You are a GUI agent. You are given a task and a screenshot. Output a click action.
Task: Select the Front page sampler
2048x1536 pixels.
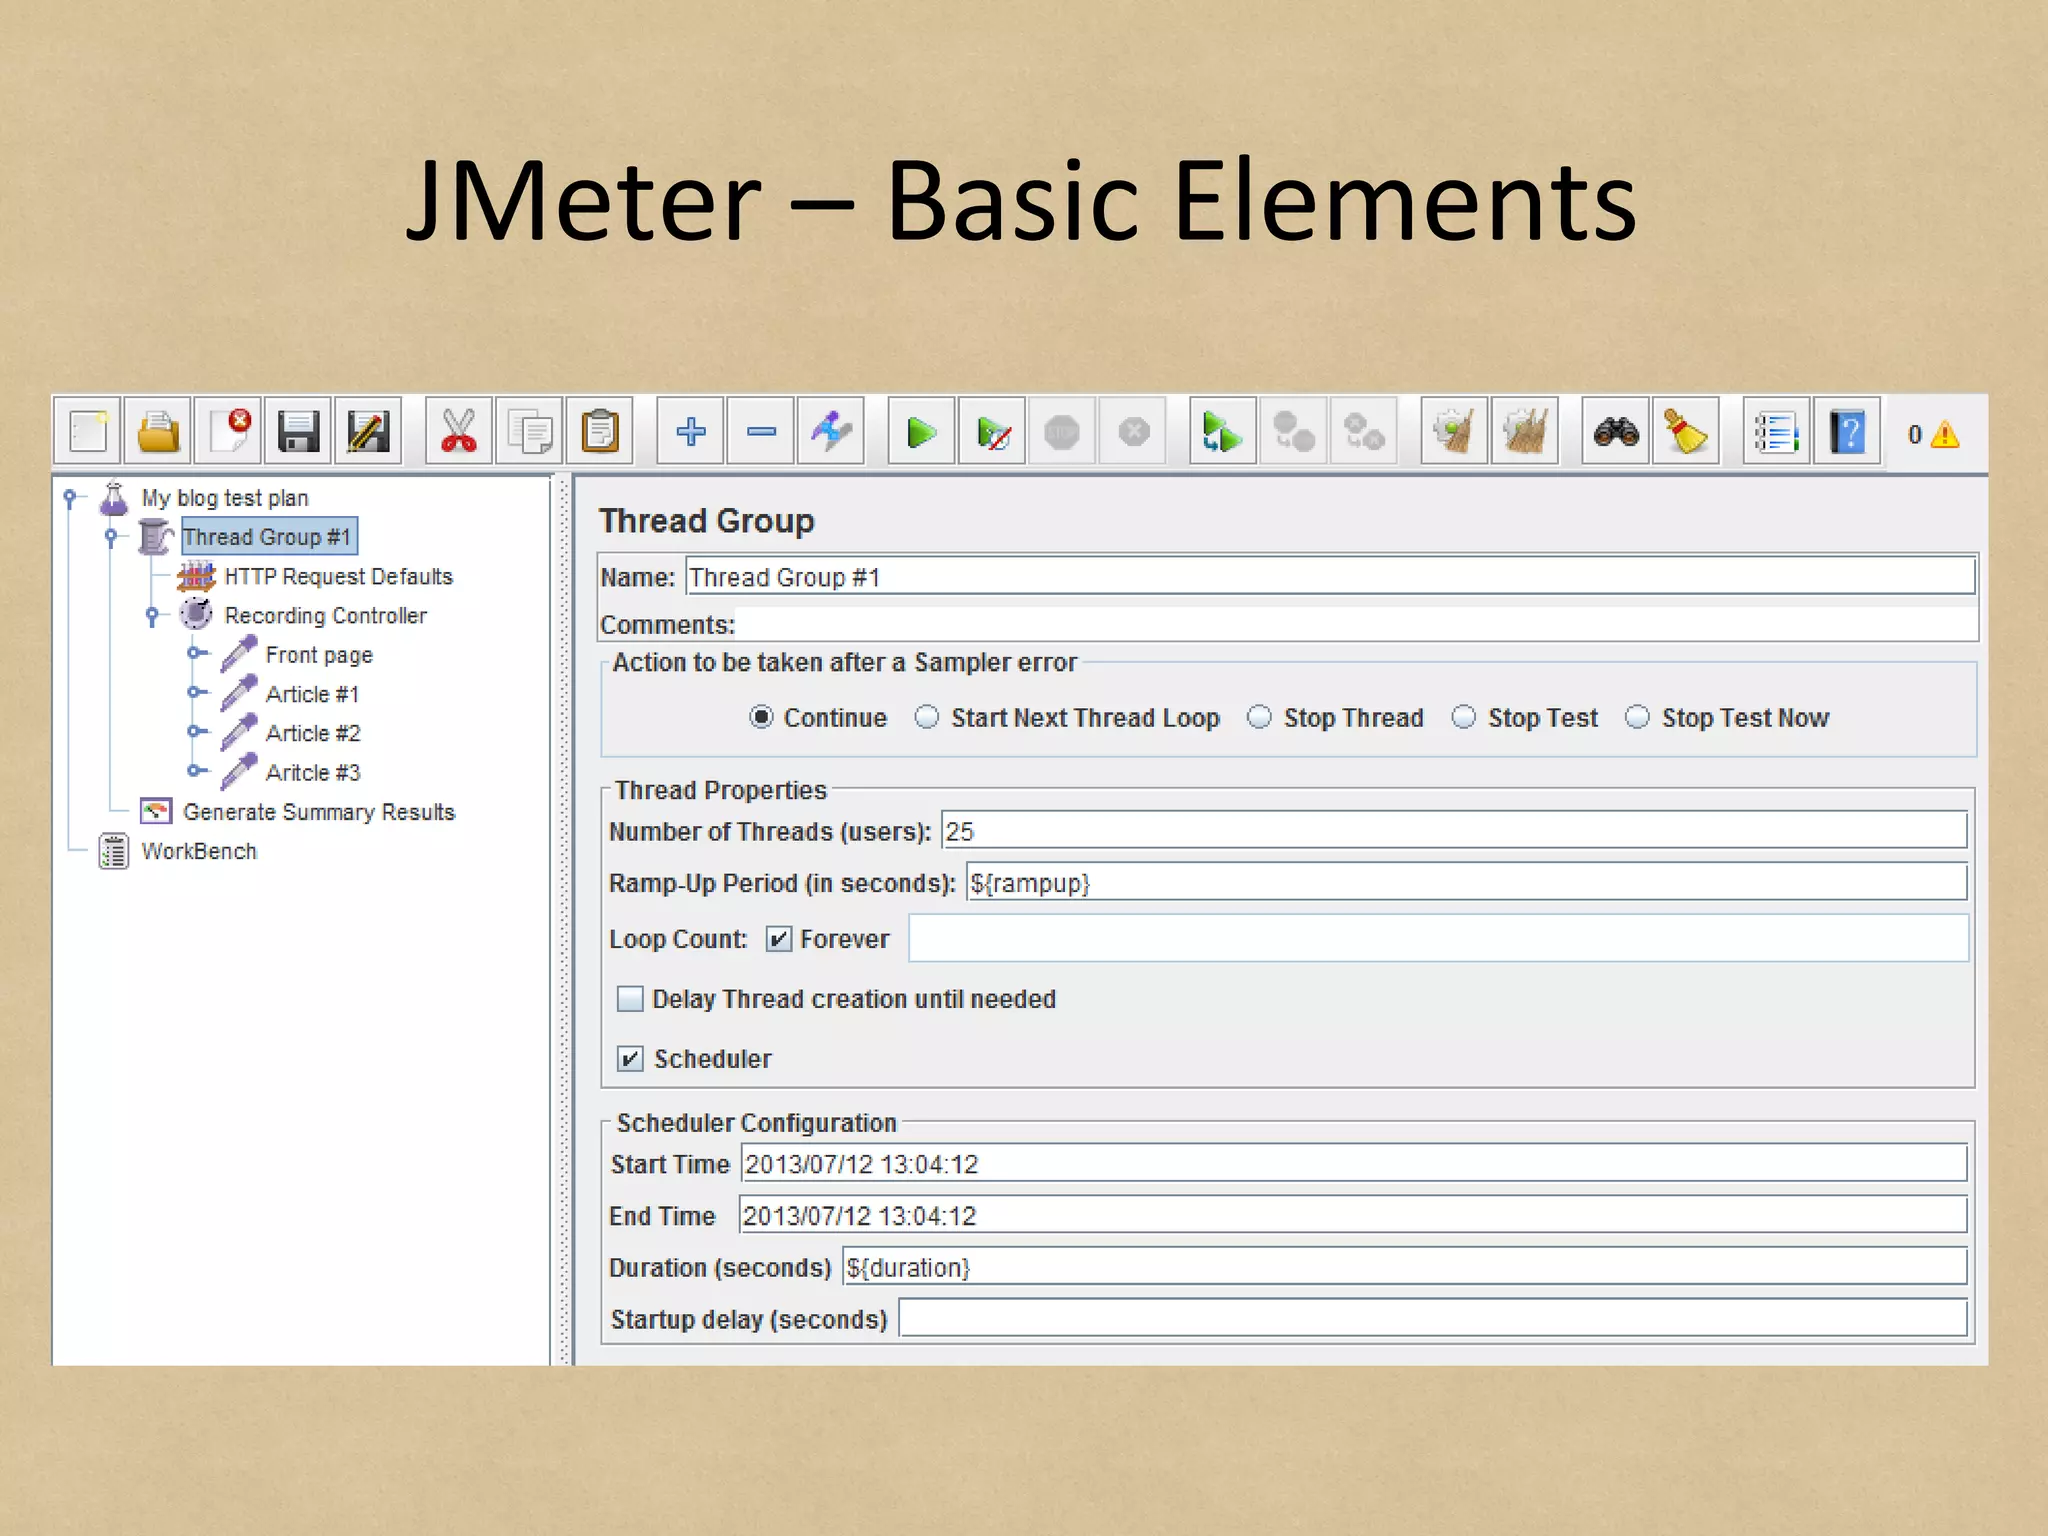coord(319,655)
